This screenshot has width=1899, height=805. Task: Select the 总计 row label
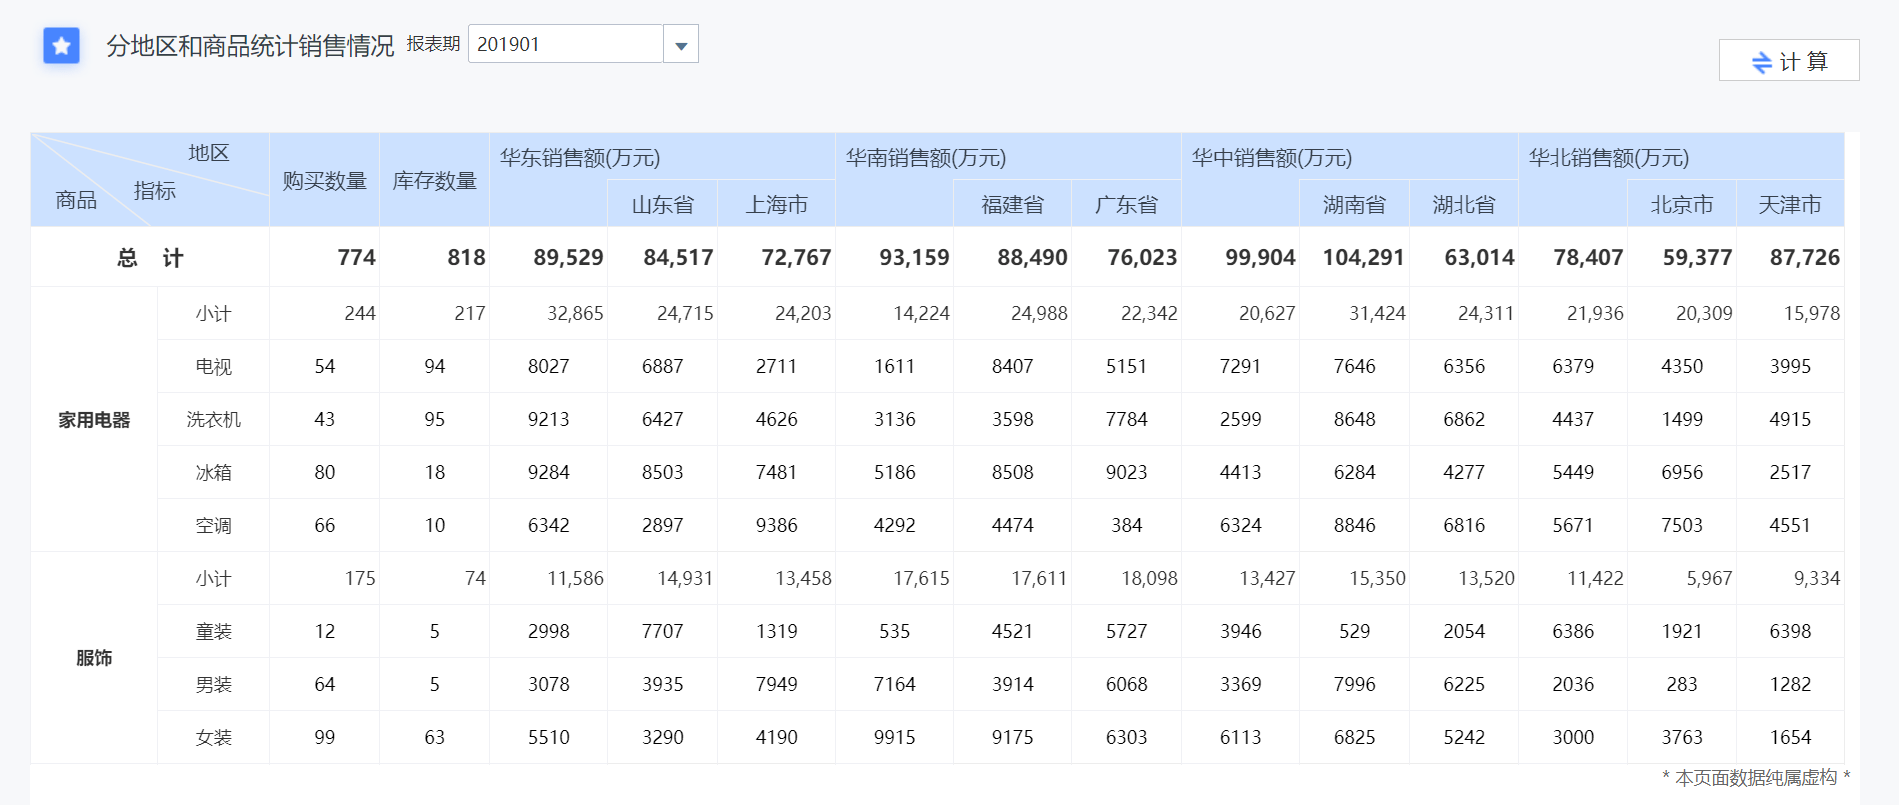(150, 258)
